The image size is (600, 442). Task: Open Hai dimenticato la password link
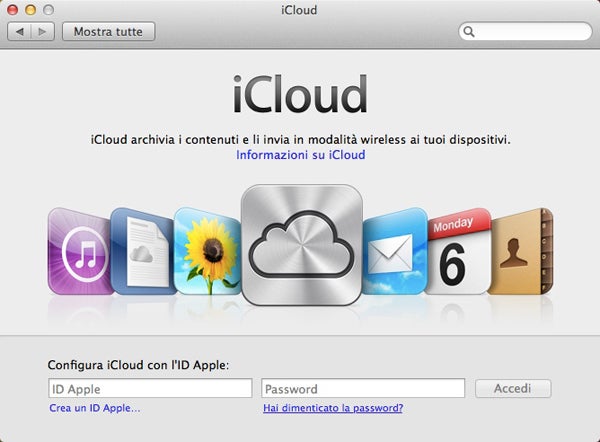333,408
